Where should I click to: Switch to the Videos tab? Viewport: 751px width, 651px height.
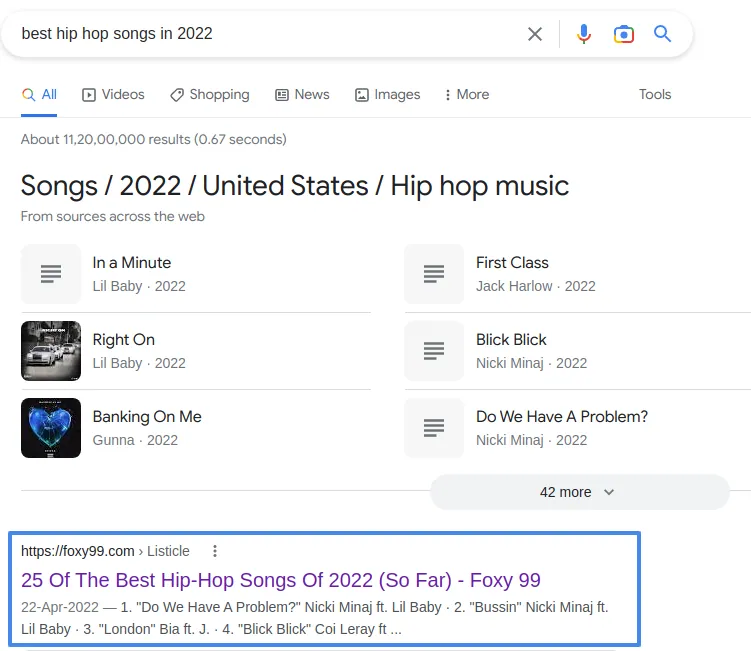[113, 94]
